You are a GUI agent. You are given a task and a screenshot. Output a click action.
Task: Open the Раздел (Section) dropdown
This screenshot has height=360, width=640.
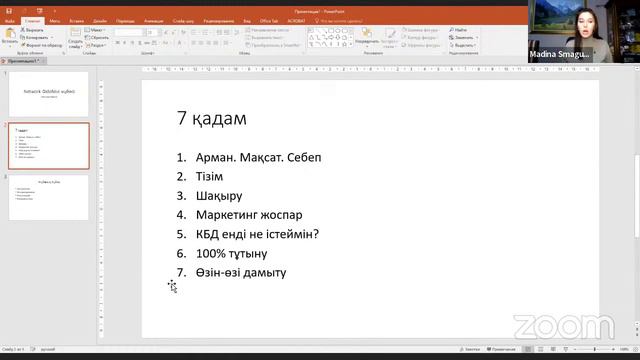96,45
